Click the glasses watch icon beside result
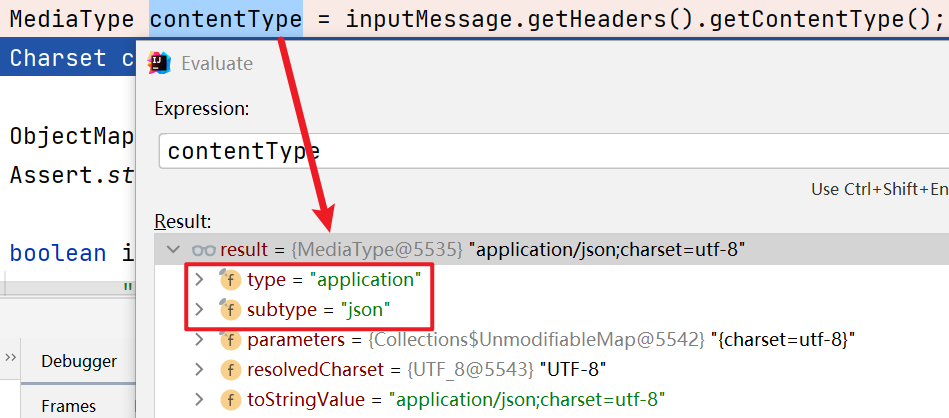The image size is (949, 418). coord(203,249)
